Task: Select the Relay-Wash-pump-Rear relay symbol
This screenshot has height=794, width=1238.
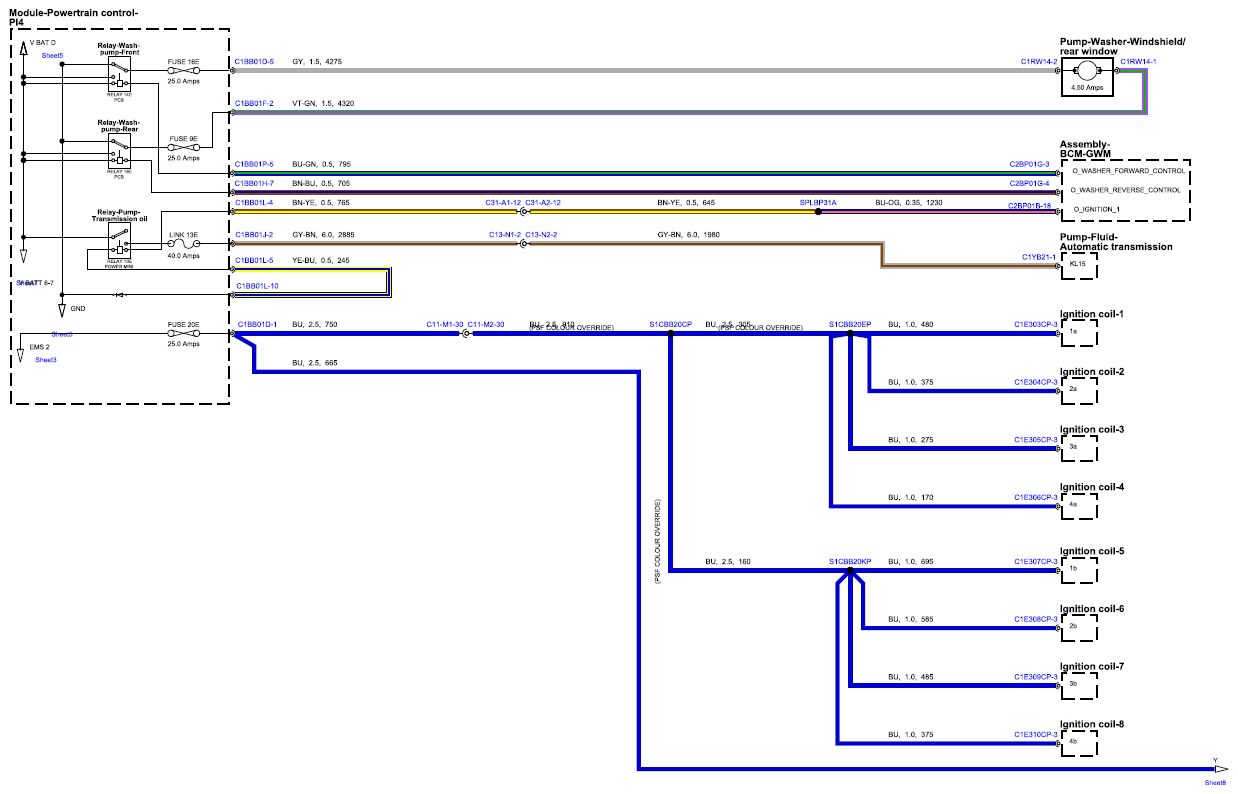Action: [x=119, y=153]
